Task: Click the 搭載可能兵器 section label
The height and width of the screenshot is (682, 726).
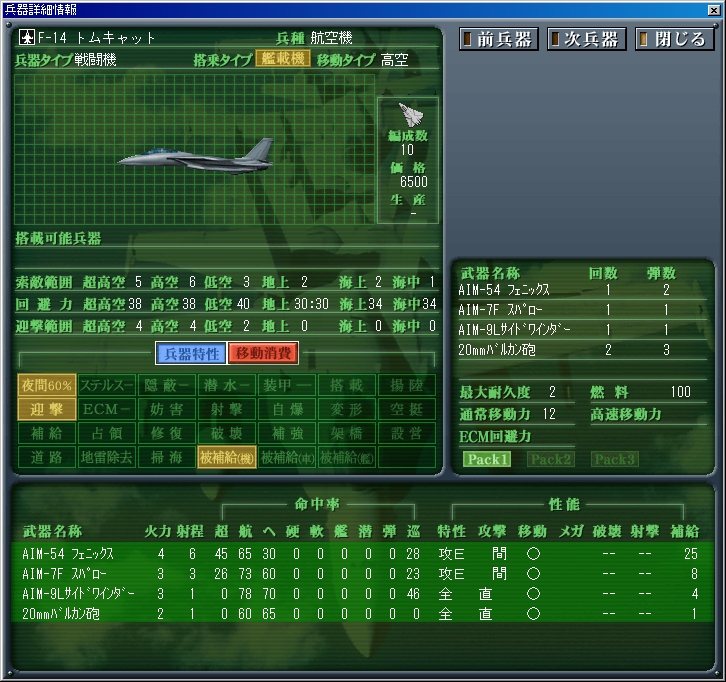Action: click(x=58, y=238)
